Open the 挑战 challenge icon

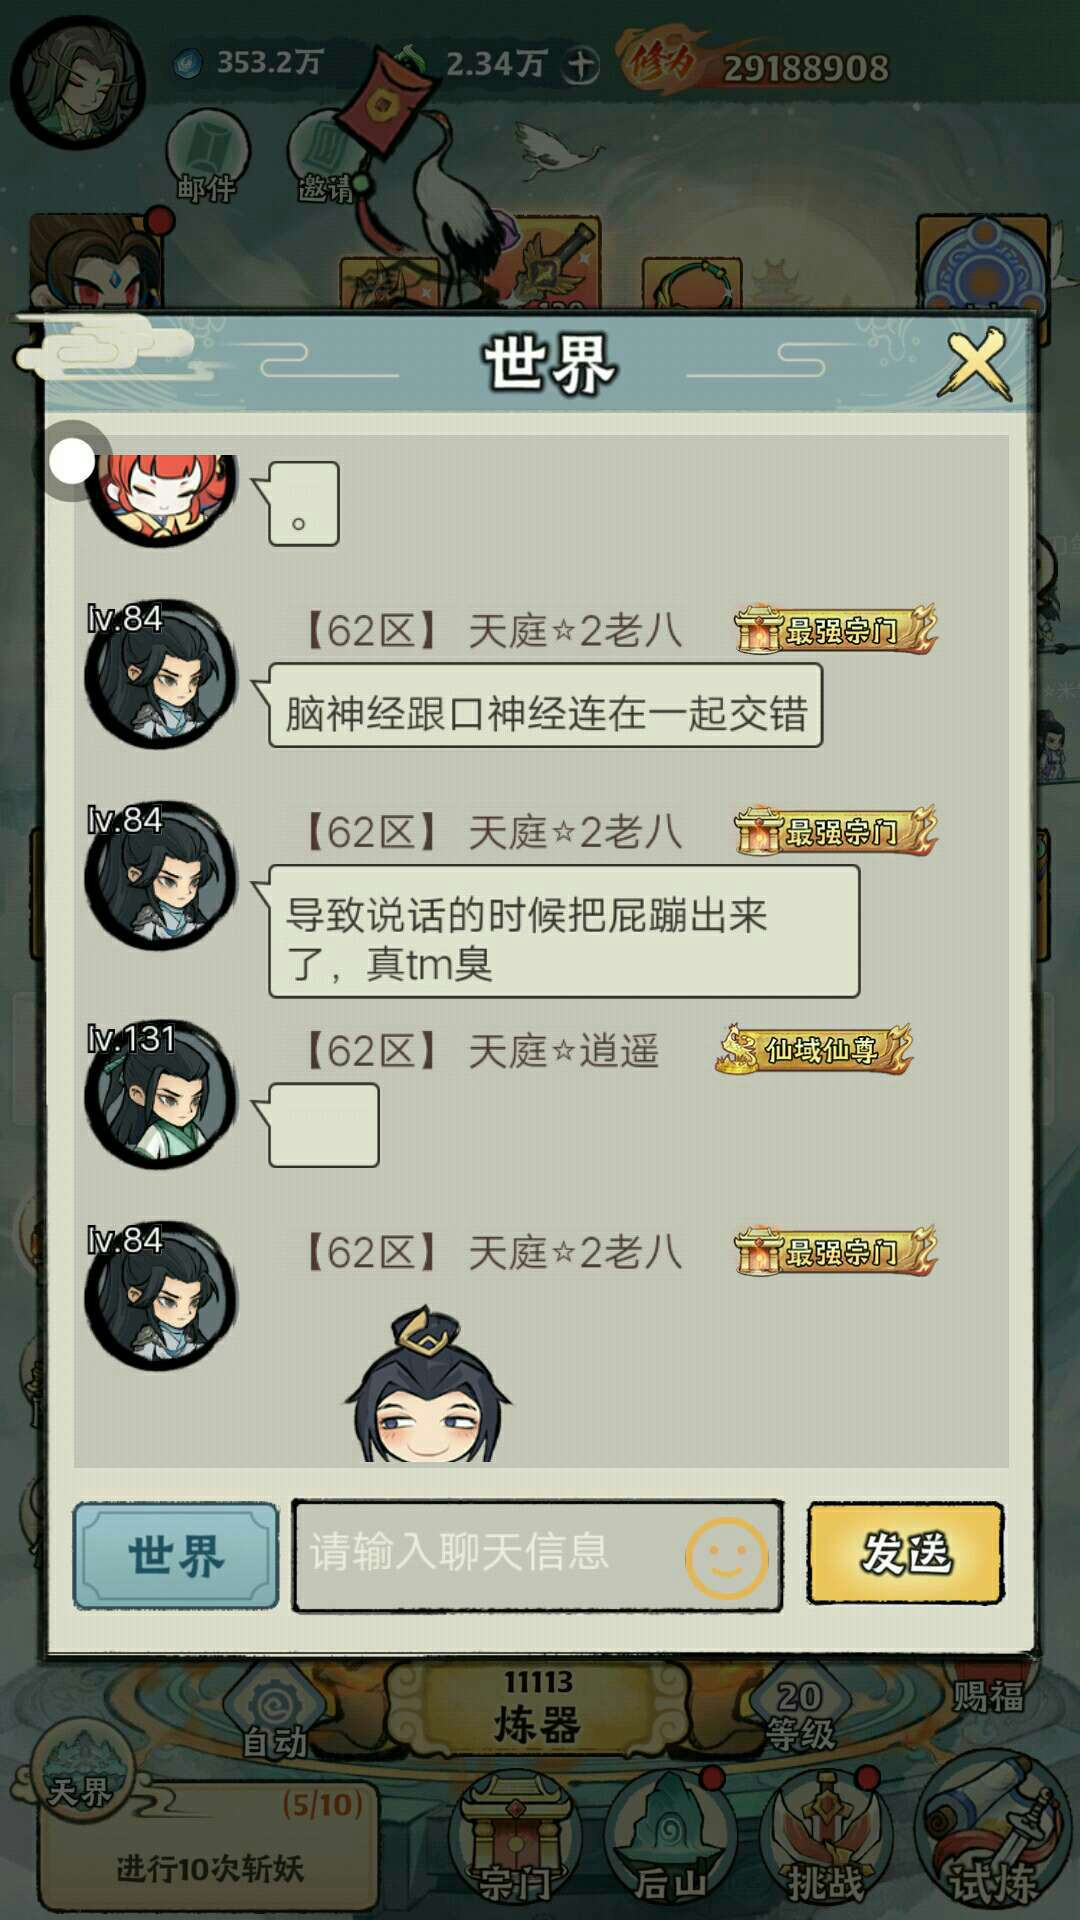(825, 1838)
